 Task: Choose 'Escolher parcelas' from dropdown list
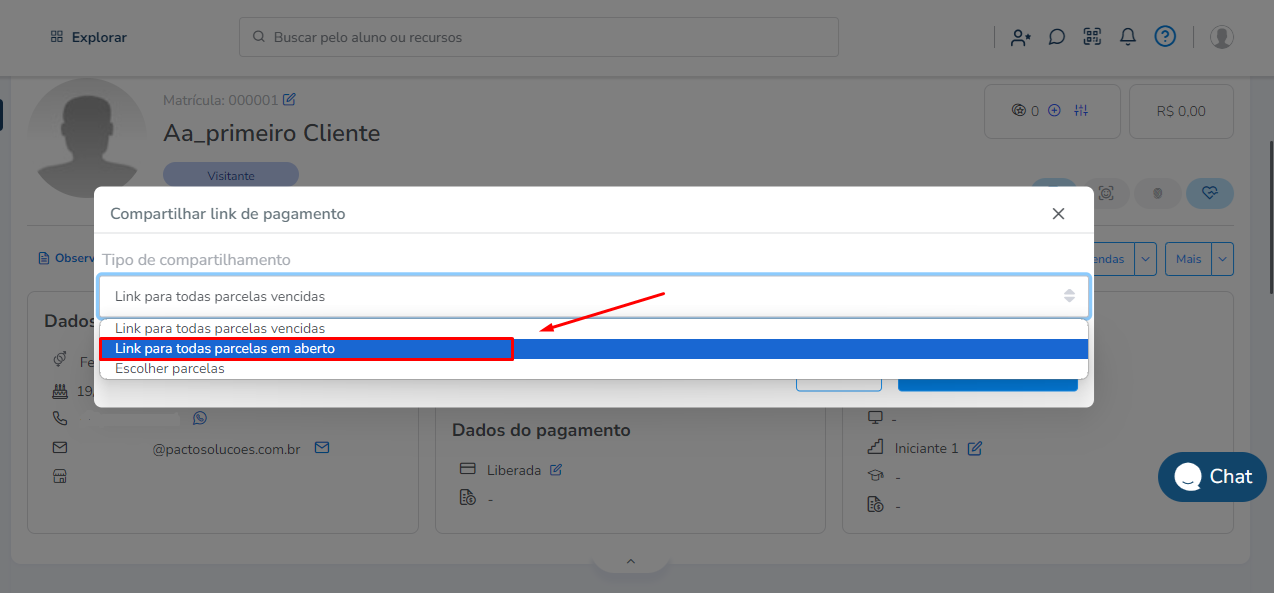170,369
